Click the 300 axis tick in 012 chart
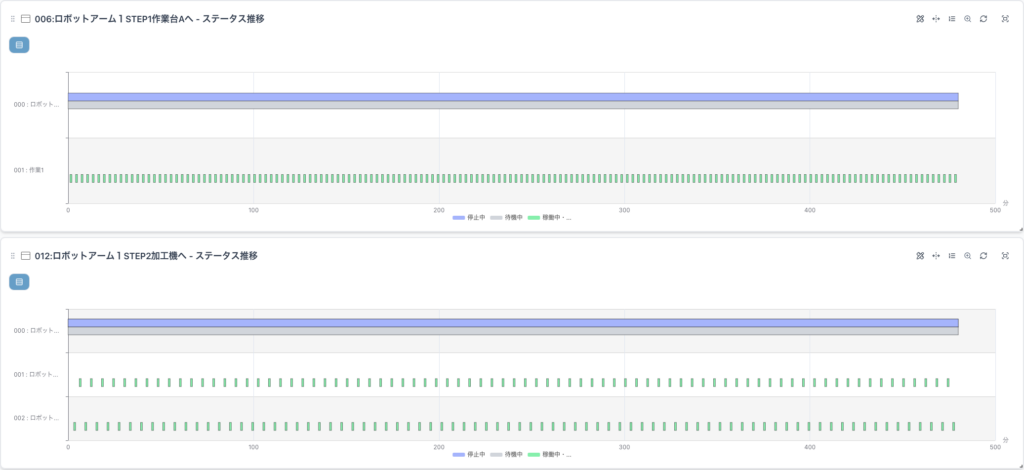This screenshot has width=1024, height=470. (624, 447)
